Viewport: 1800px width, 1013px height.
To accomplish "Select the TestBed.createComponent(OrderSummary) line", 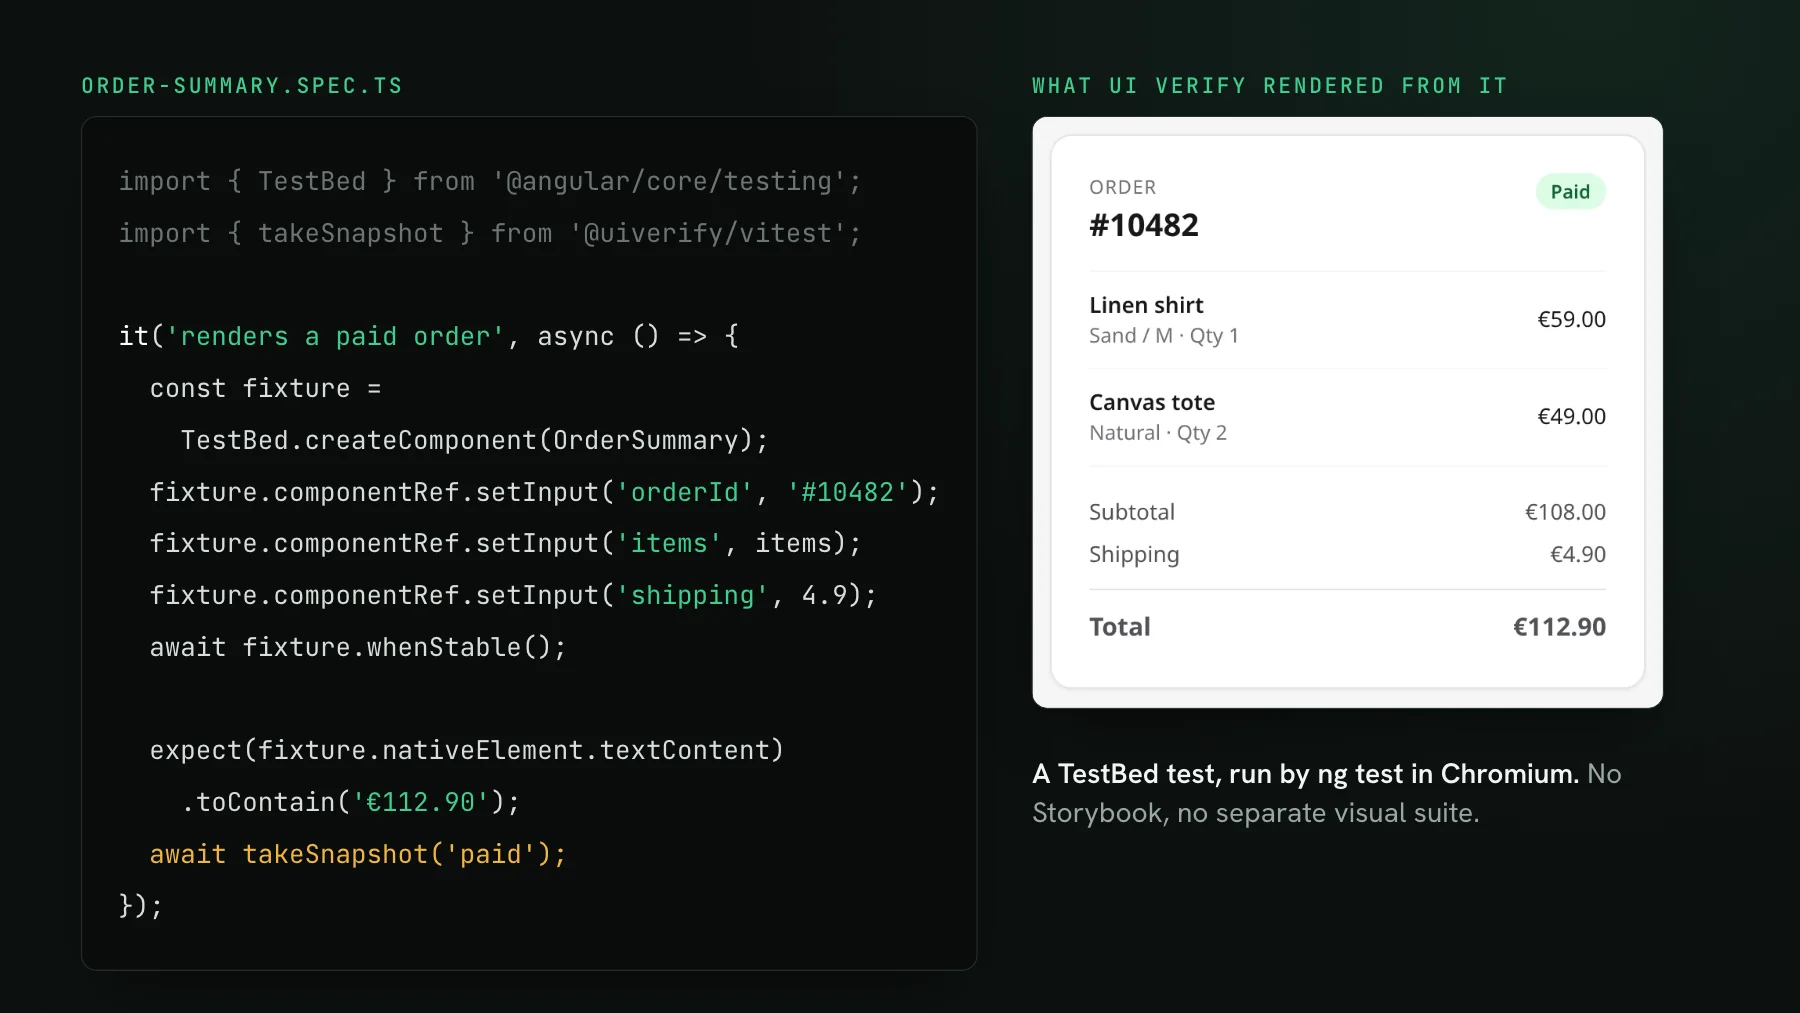I will [x=475, y=440].
